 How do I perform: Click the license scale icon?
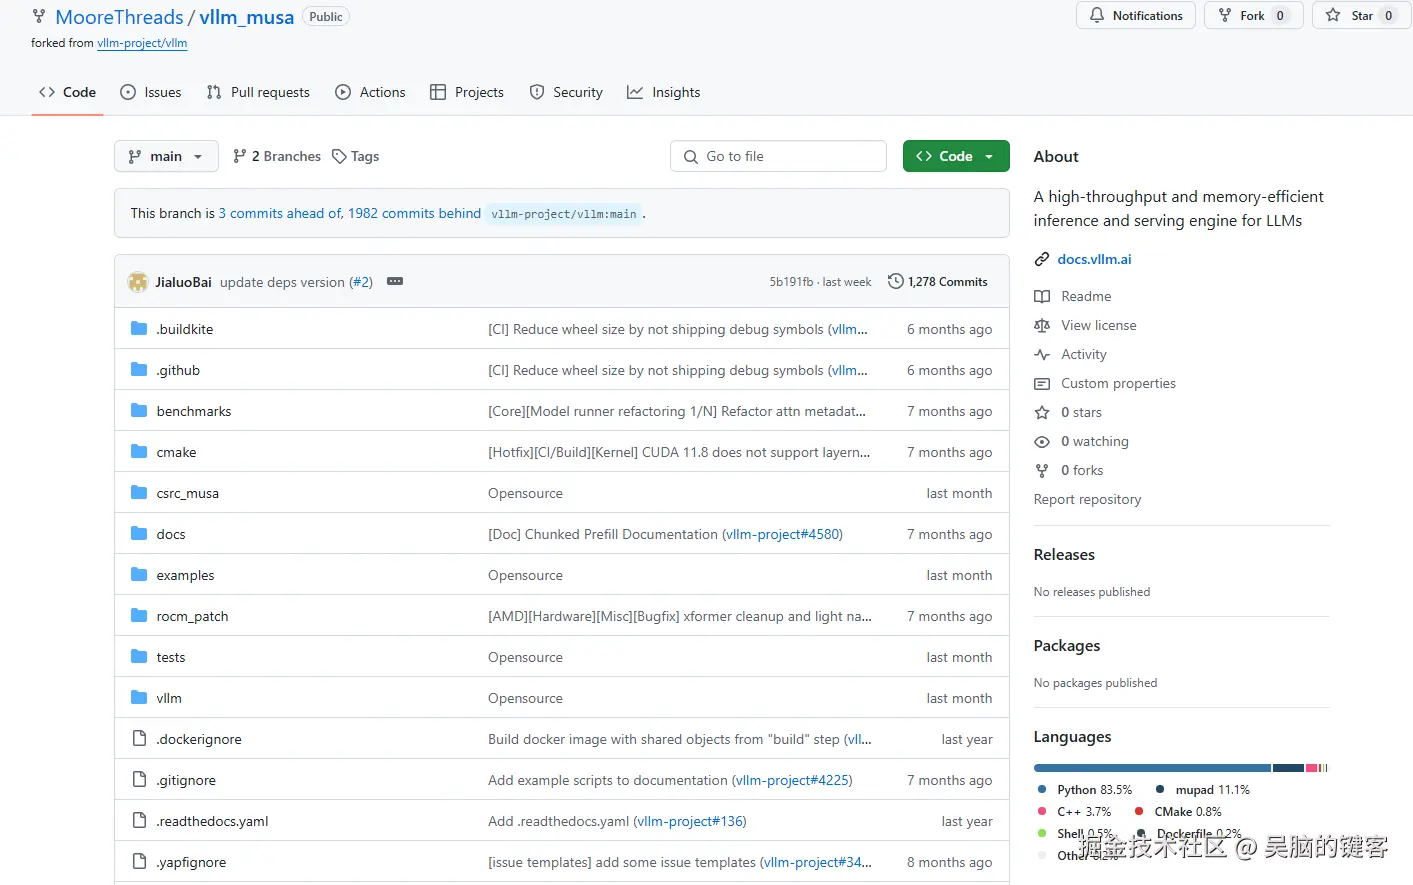(1042, 325)
